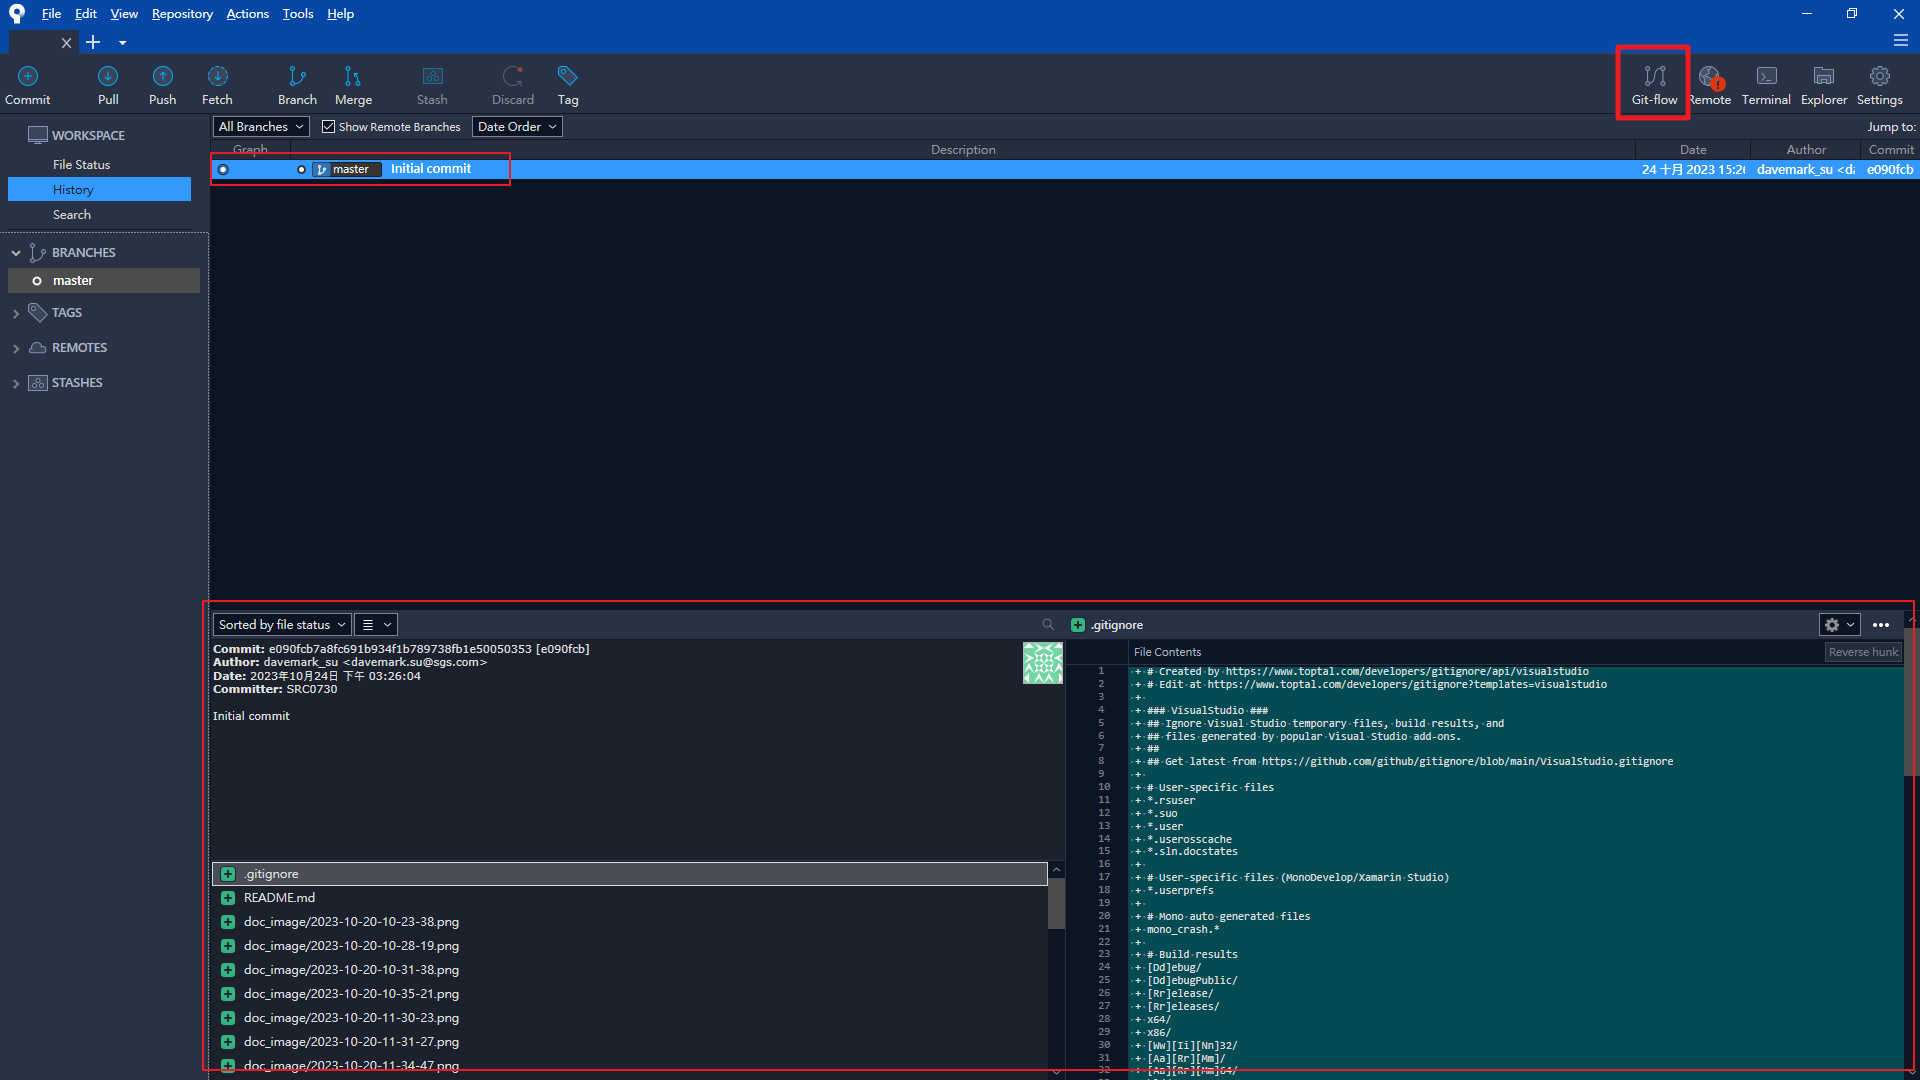The image size is (1920, 1080).
Task: Select README.md in file list
Action: [279, 898]
